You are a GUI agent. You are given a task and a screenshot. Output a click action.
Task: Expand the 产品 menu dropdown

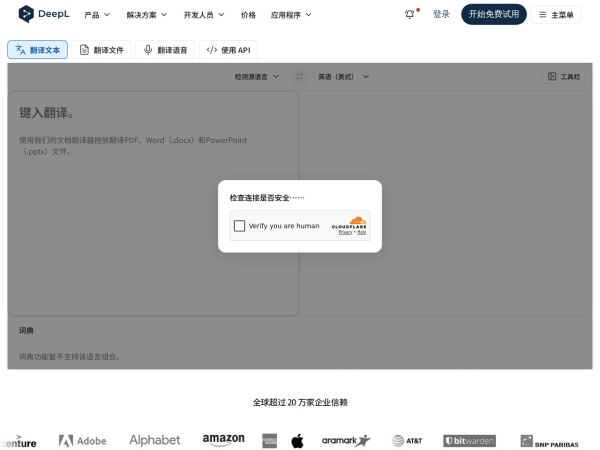[97, 15]
